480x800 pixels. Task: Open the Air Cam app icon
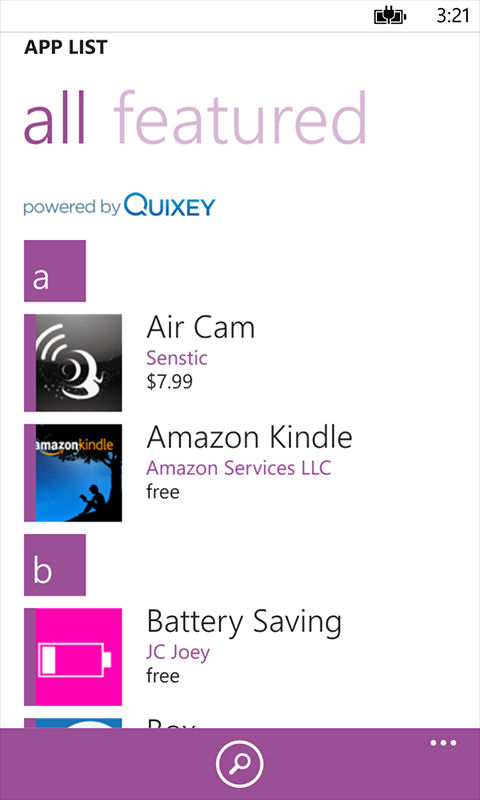73,363
